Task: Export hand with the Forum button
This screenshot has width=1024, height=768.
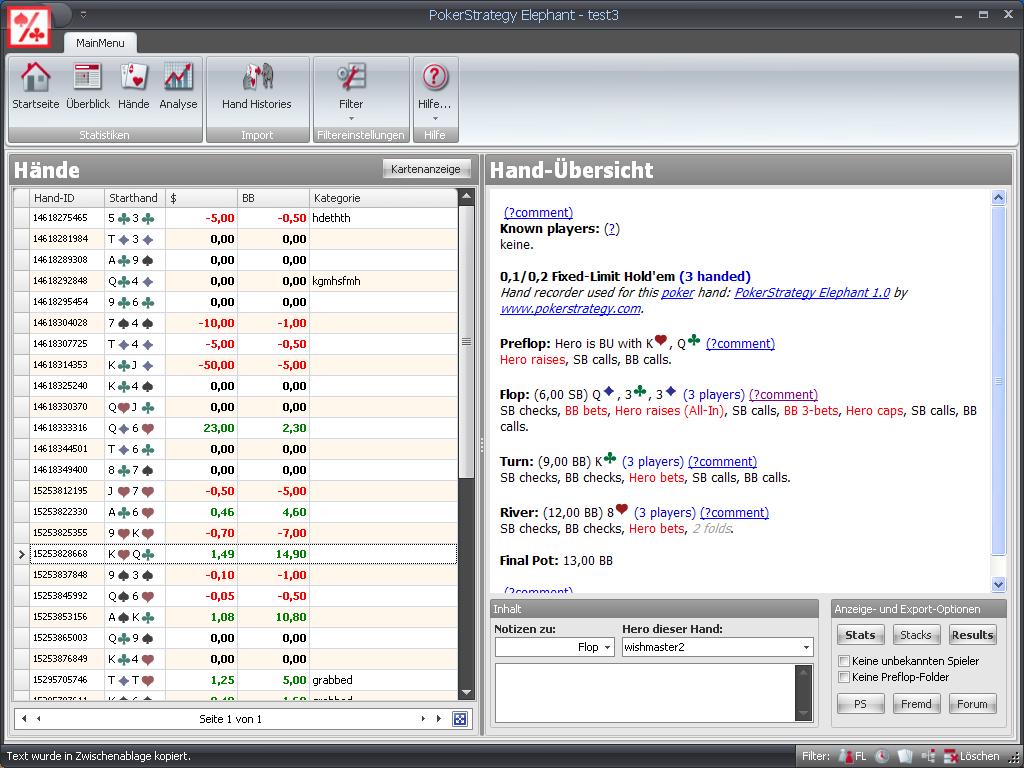Action: coord(972,704)
